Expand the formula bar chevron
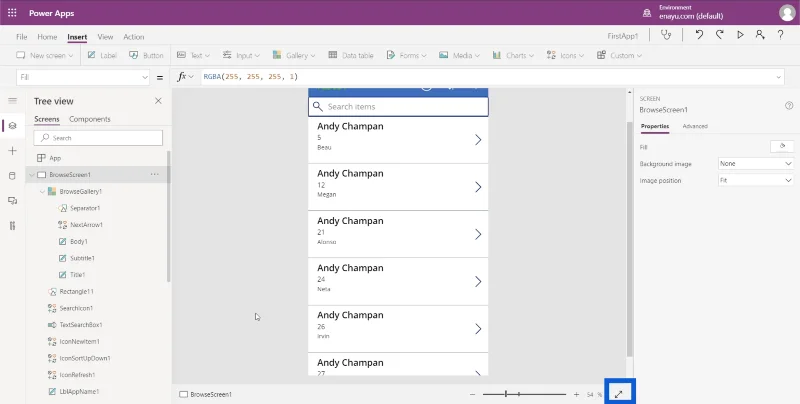The width and height of the screenshot is (800, 404). pyautogui.click(x=779, y=77)
